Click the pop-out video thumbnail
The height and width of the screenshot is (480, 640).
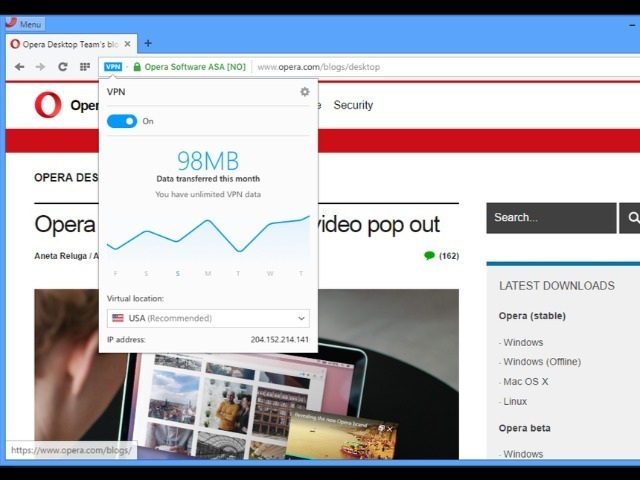[x=341, y=436]
